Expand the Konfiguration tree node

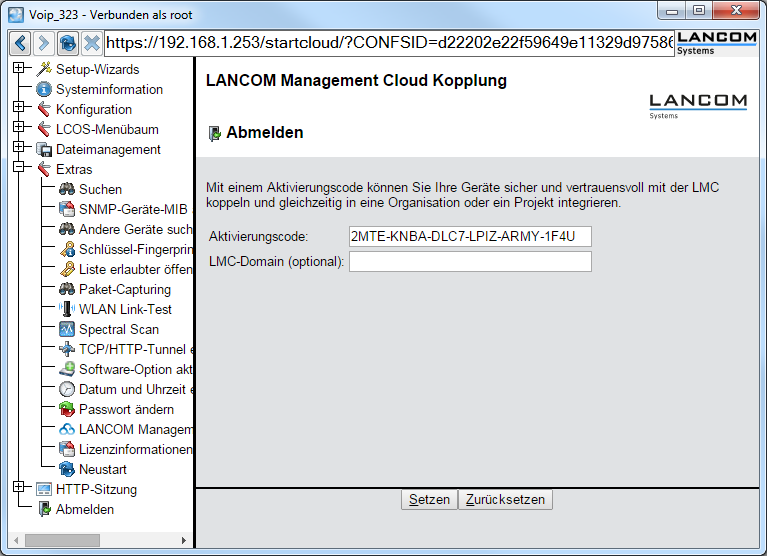[18, 109]
